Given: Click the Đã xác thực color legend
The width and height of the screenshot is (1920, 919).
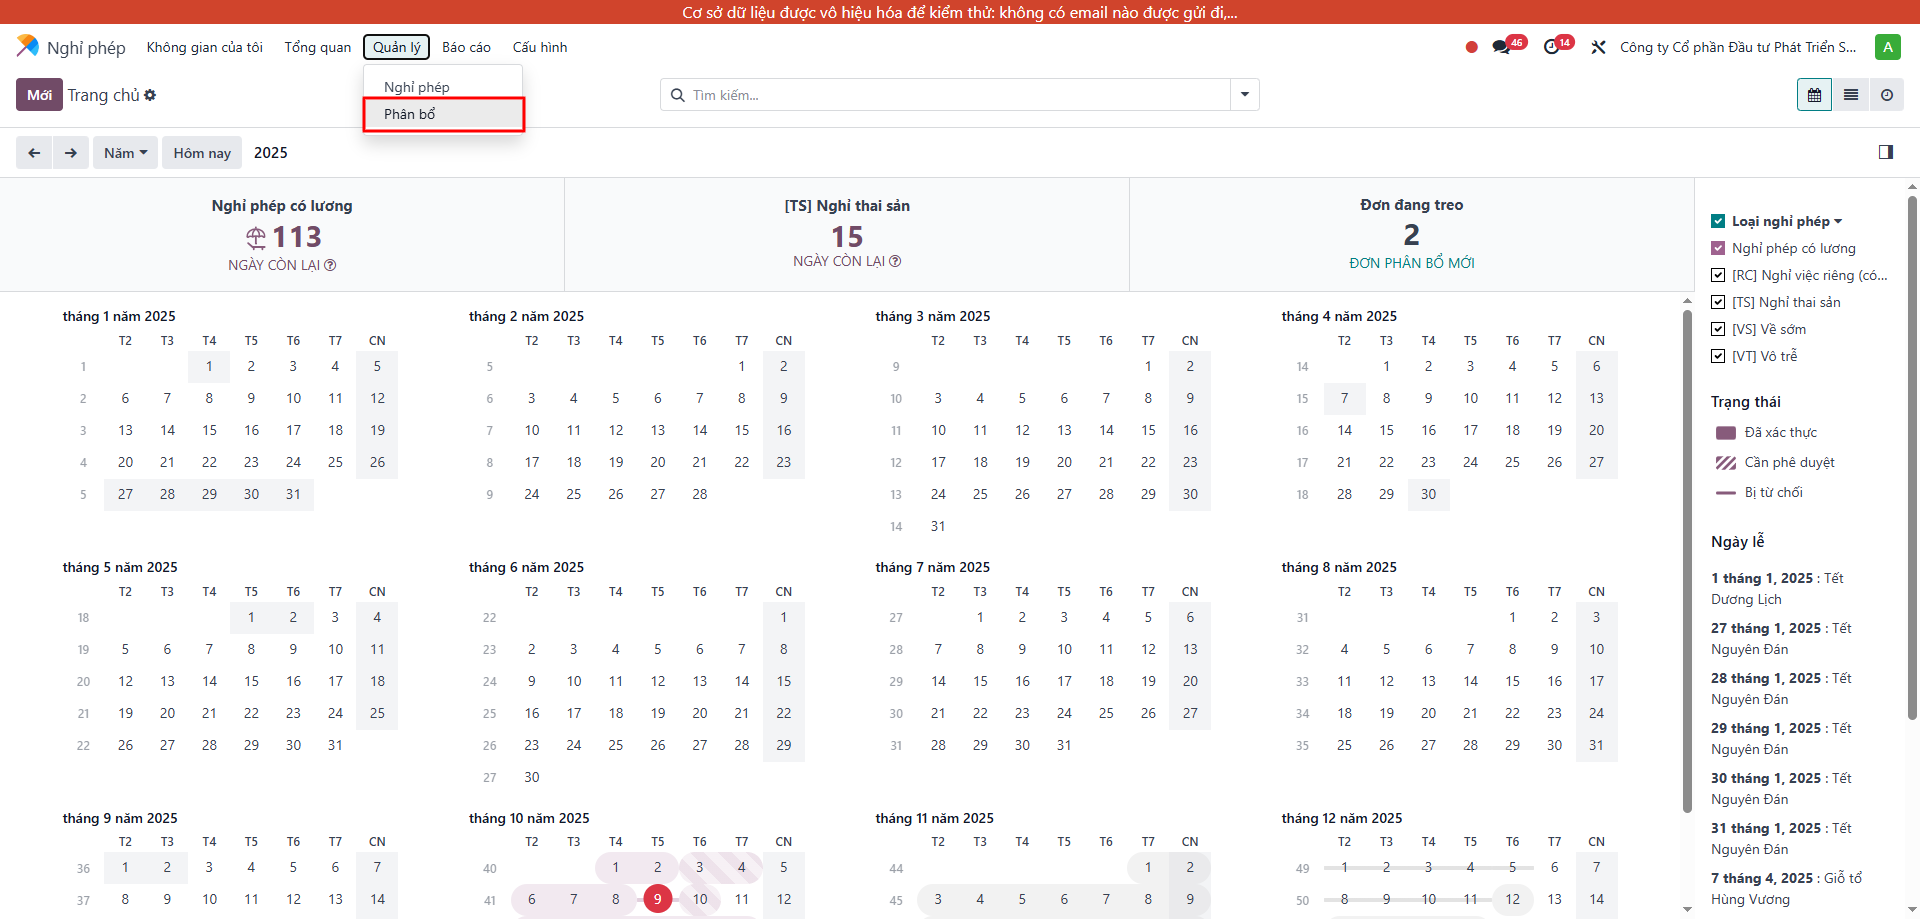Looking at the screenshot, I should tap(1726, 433).
